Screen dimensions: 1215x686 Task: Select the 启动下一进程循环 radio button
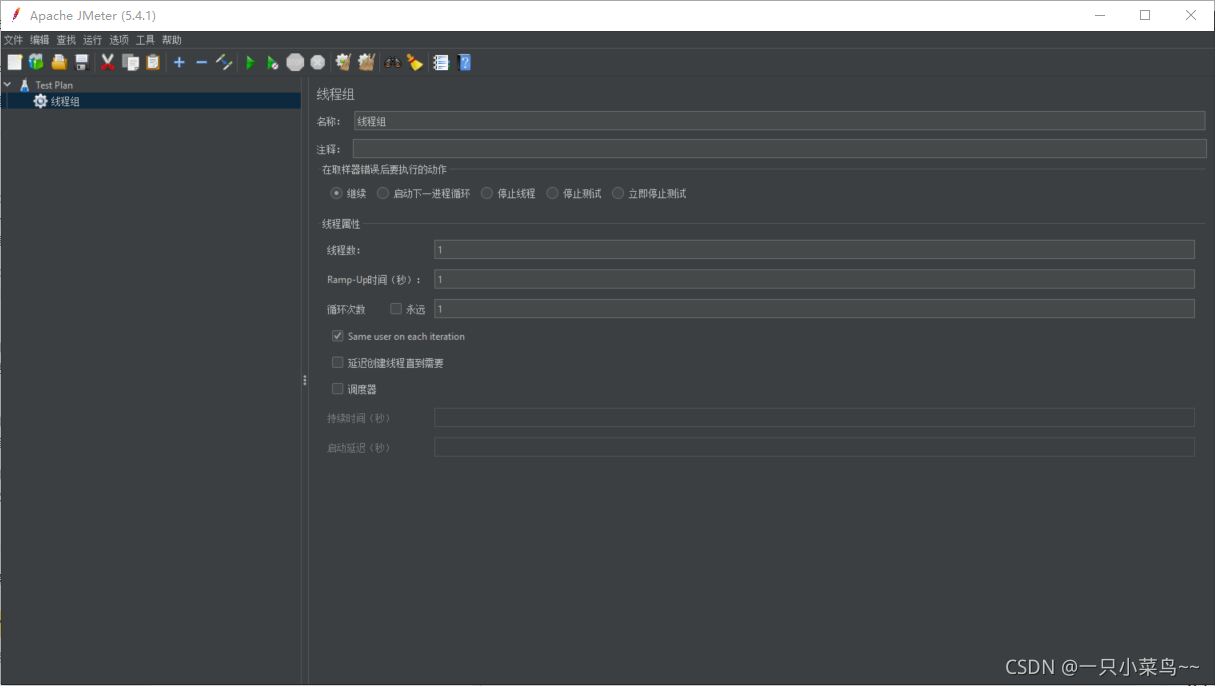coord(383,193)
